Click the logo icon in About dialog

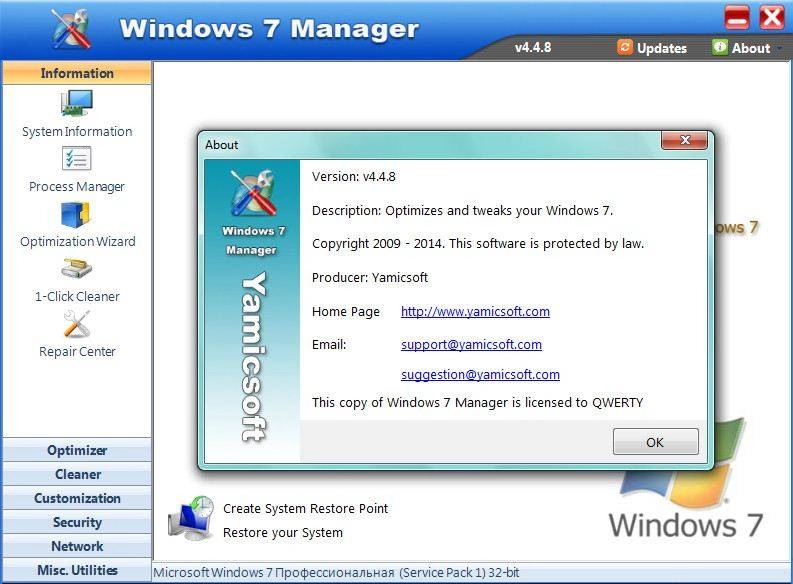point(252,194)
